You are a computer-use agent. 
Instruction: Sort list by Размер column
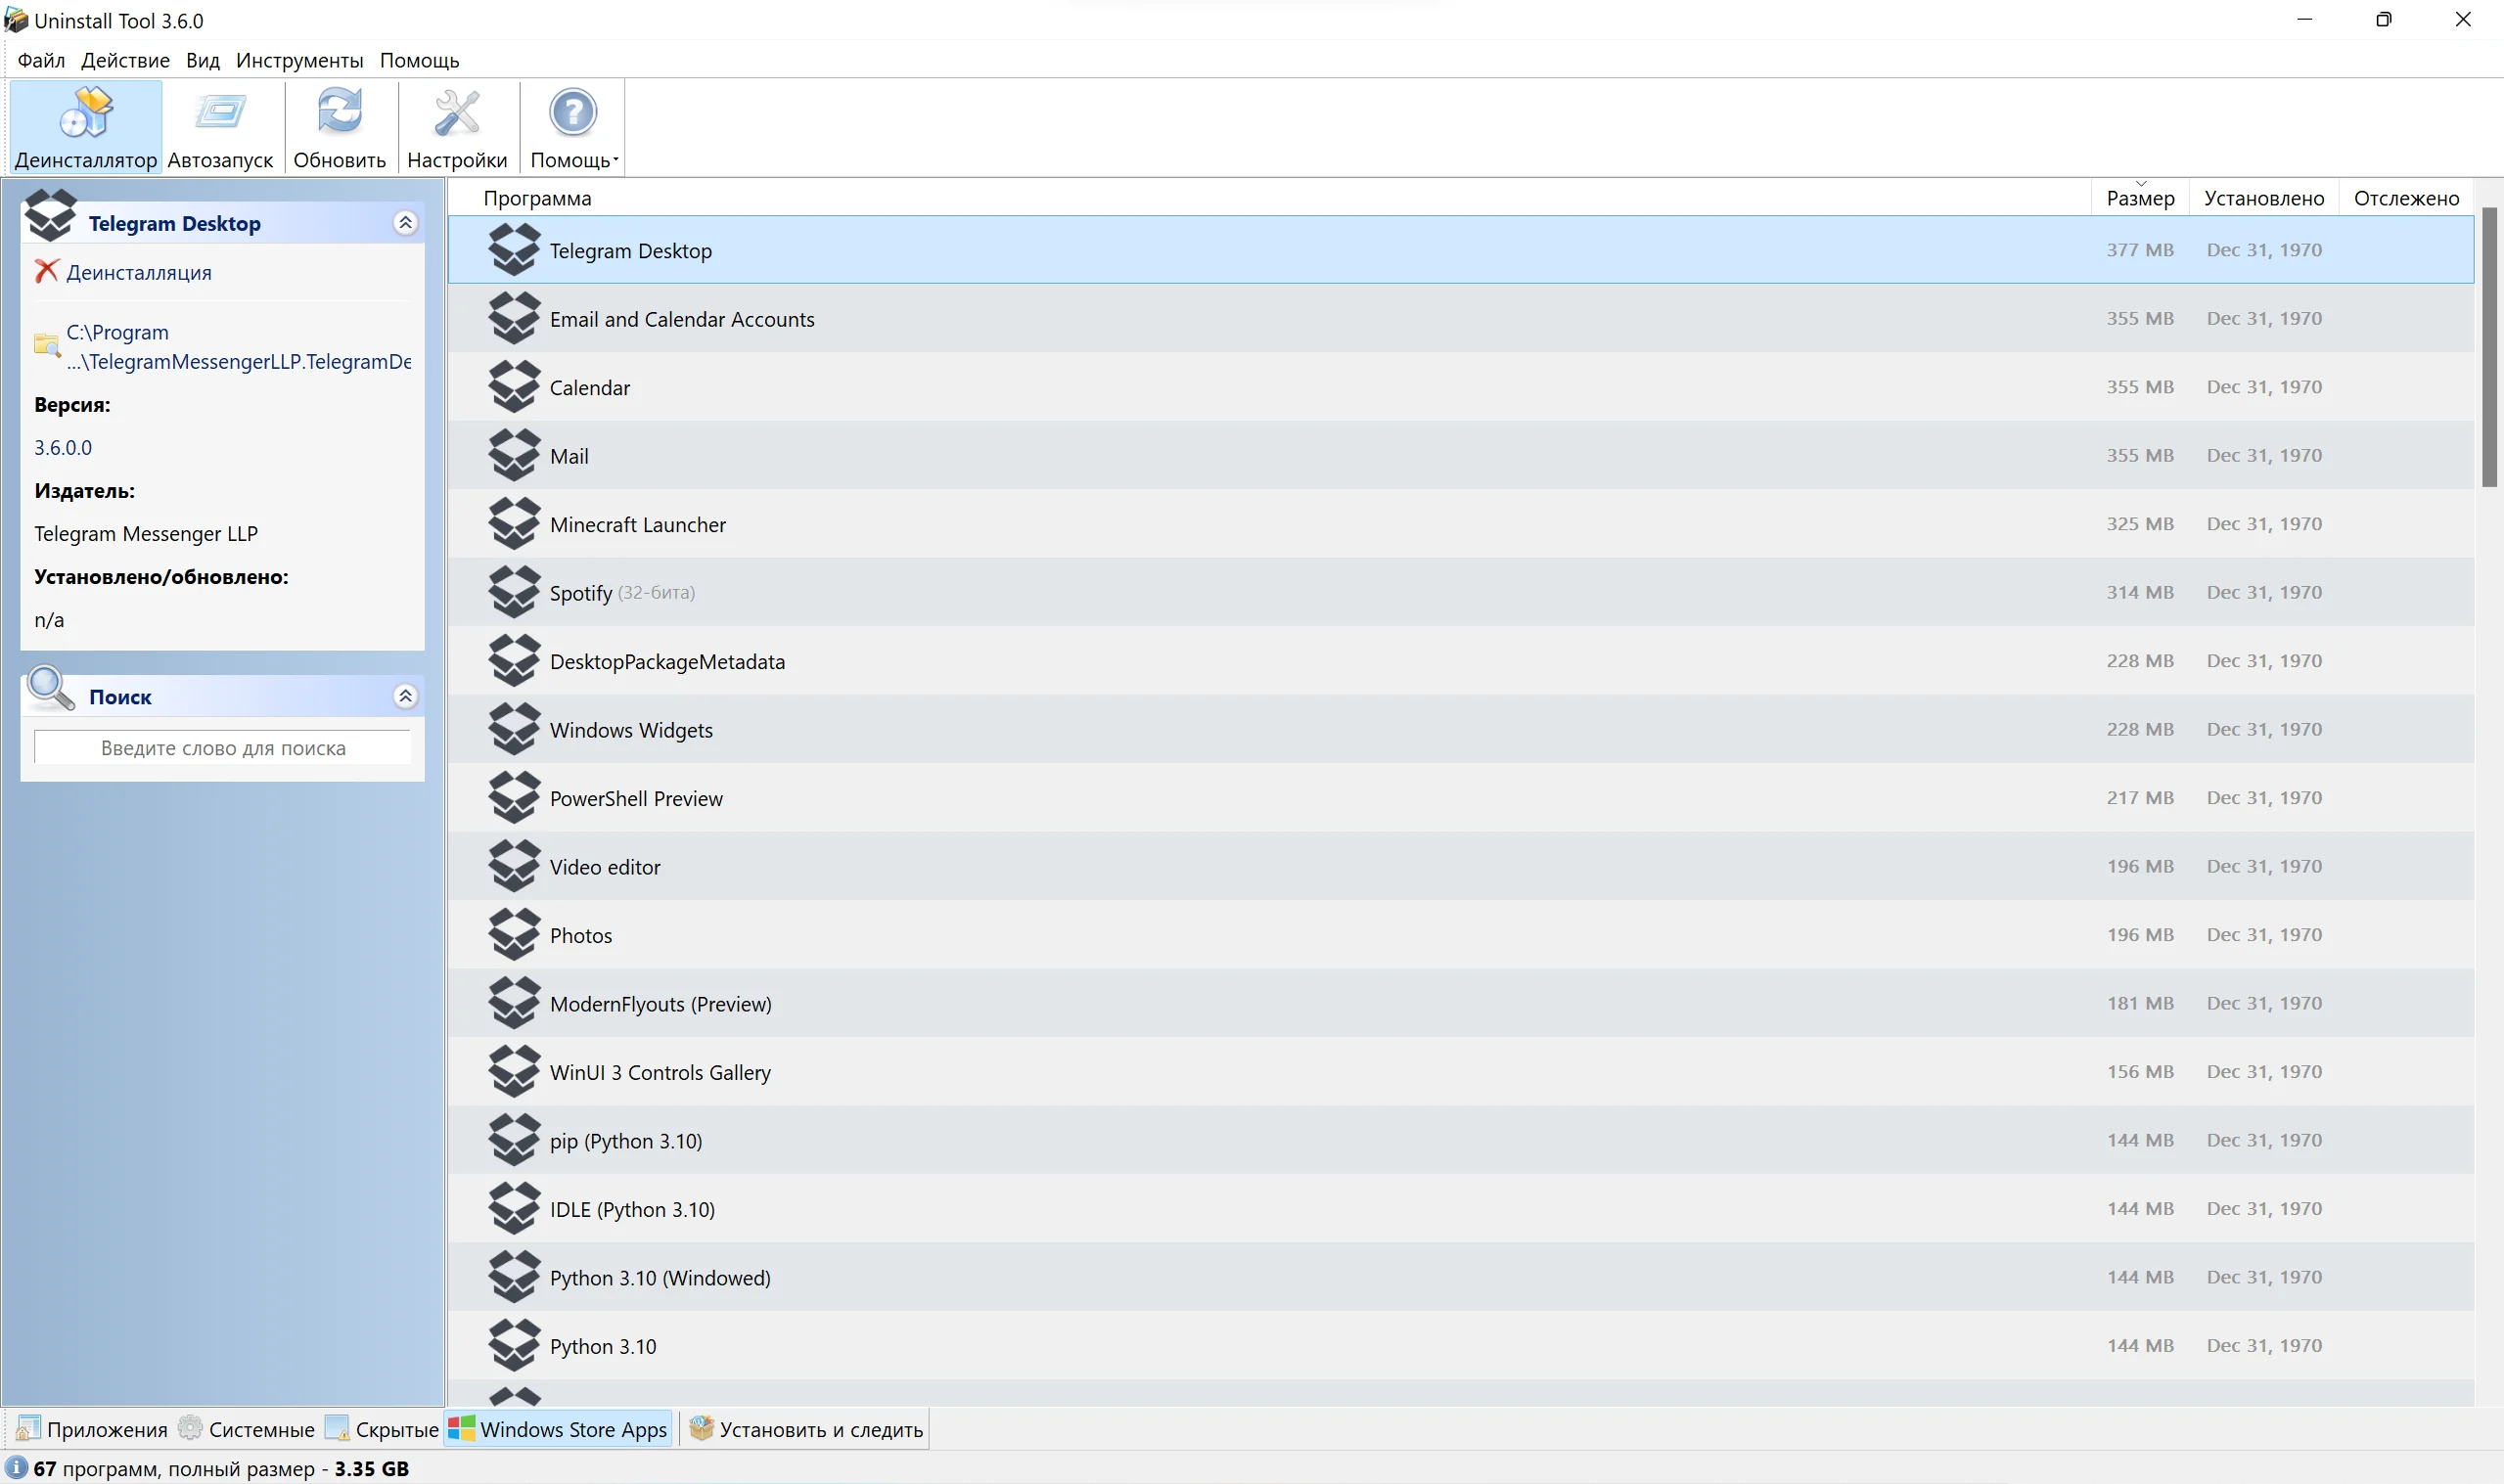click(2140, 198)
